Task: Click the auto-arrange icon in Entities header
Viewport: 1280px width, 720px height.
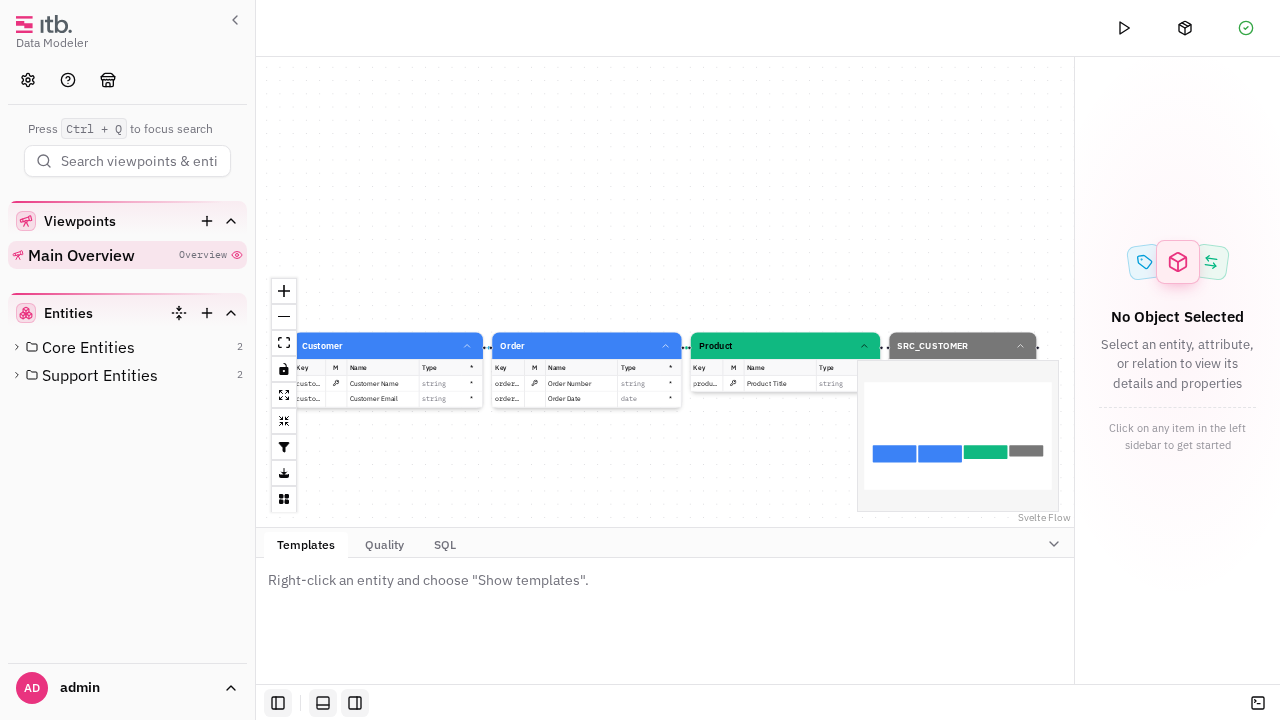Action: 179,313
